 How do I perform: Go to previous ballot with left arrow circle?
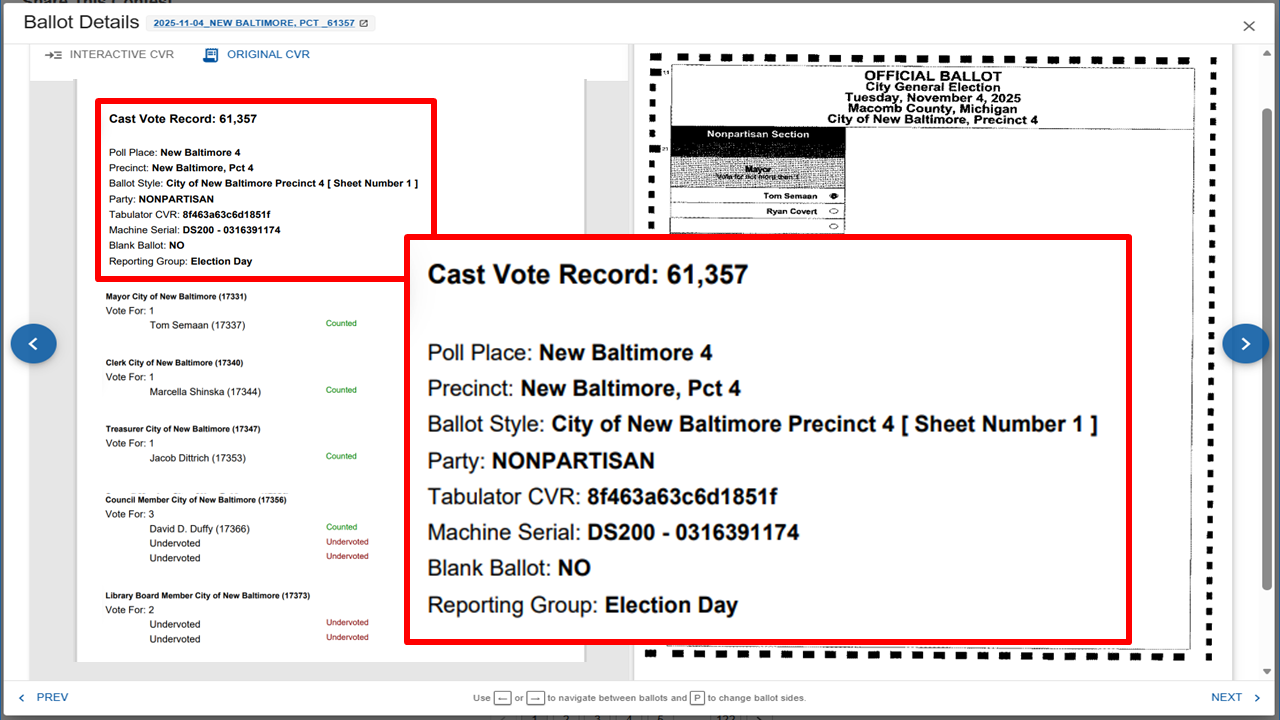[x=33, y=344]
